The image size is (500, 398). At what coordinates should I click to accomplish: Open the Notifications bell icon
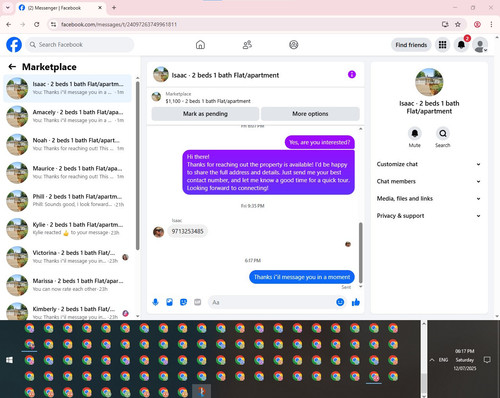(x=461, y=45)
